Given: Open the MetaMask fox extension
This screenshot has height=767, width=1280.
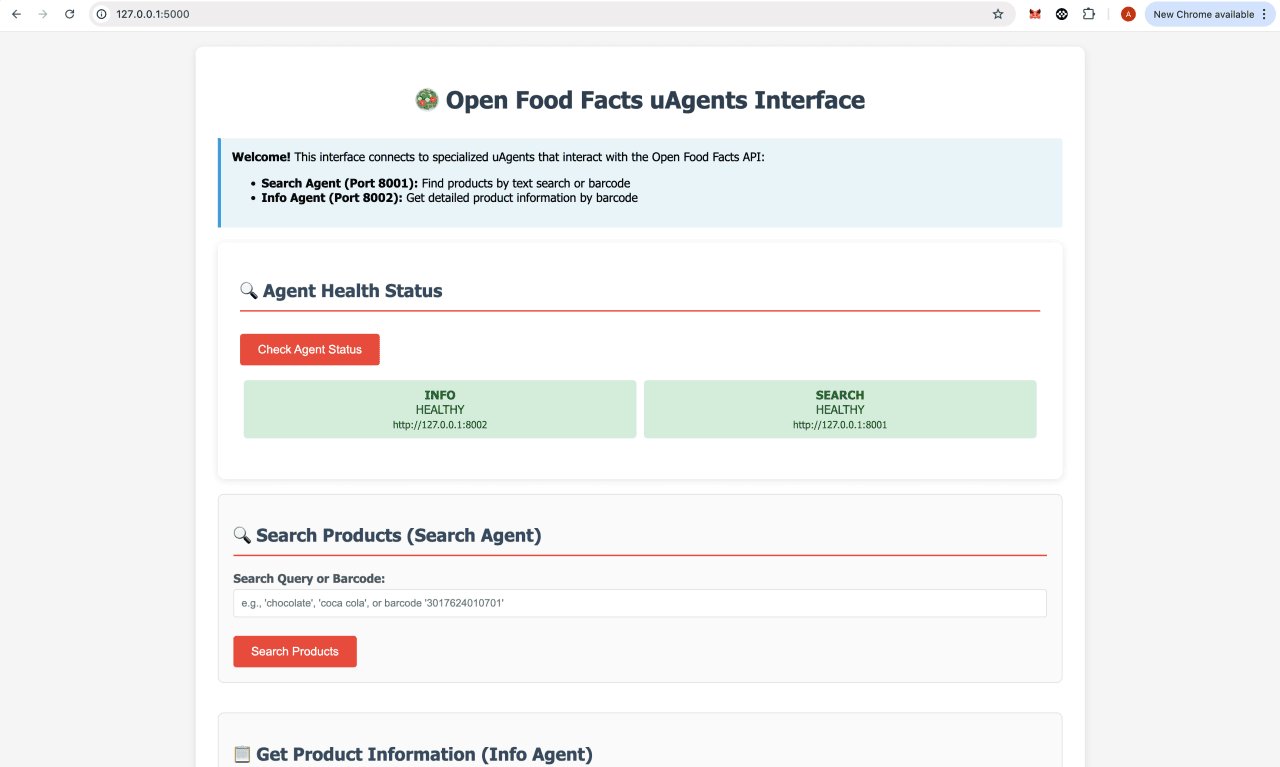Looking at the screenshot, I should [x=1035, y=14].
